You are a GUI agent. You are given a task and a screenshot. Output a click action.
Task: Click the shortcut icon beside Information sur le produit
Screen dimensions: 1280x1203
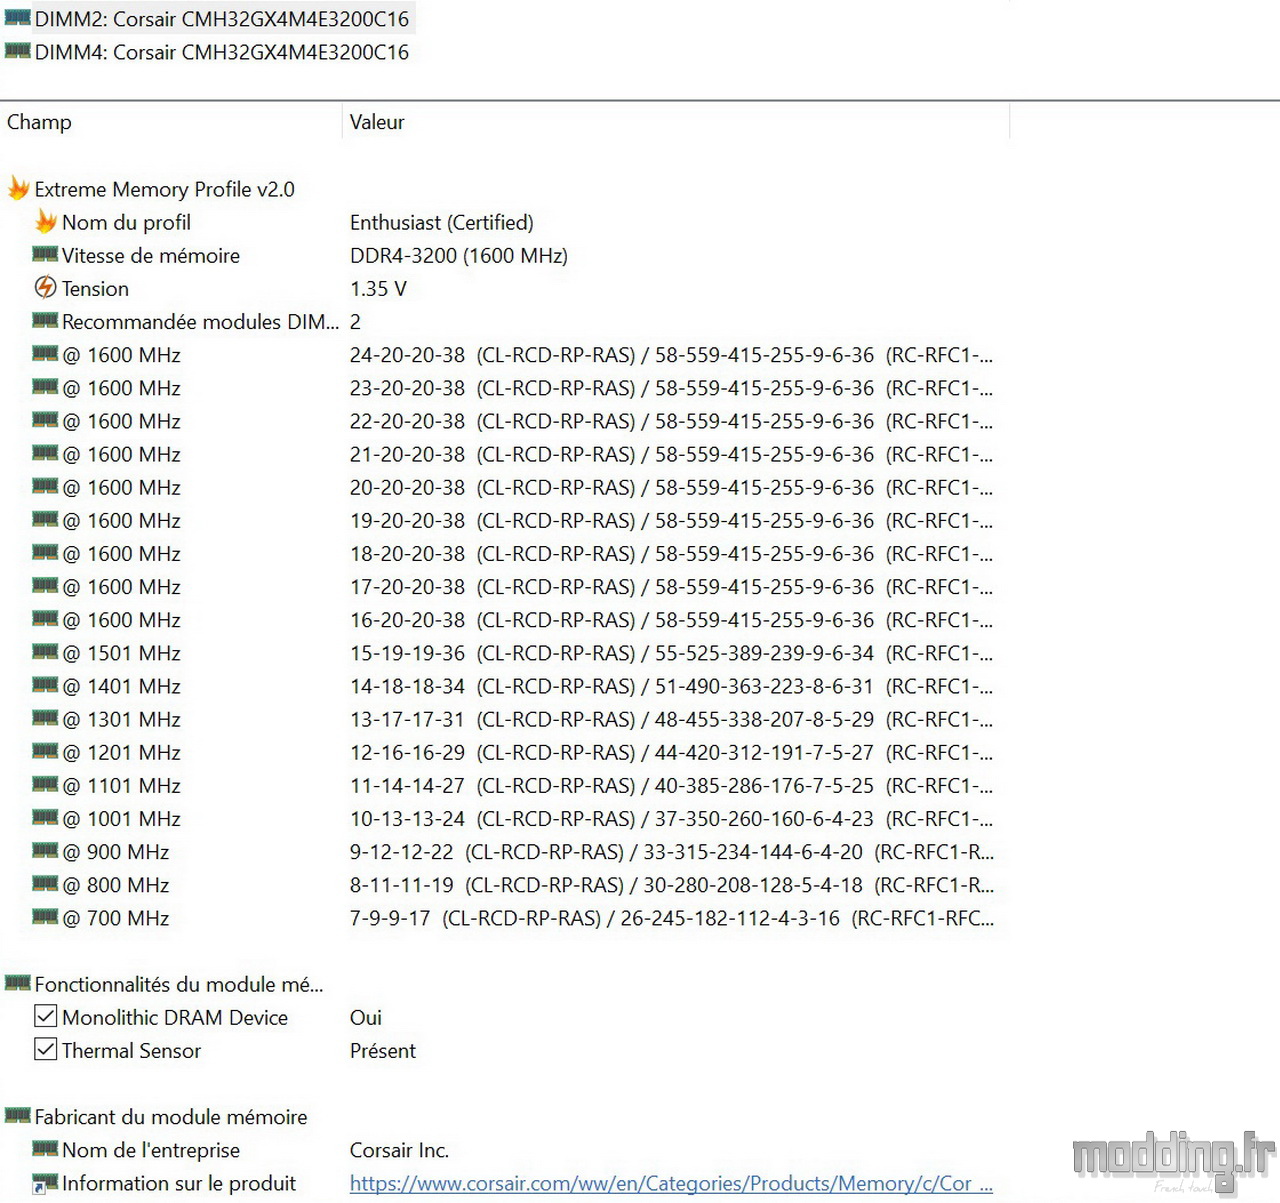click(45, 1183)
